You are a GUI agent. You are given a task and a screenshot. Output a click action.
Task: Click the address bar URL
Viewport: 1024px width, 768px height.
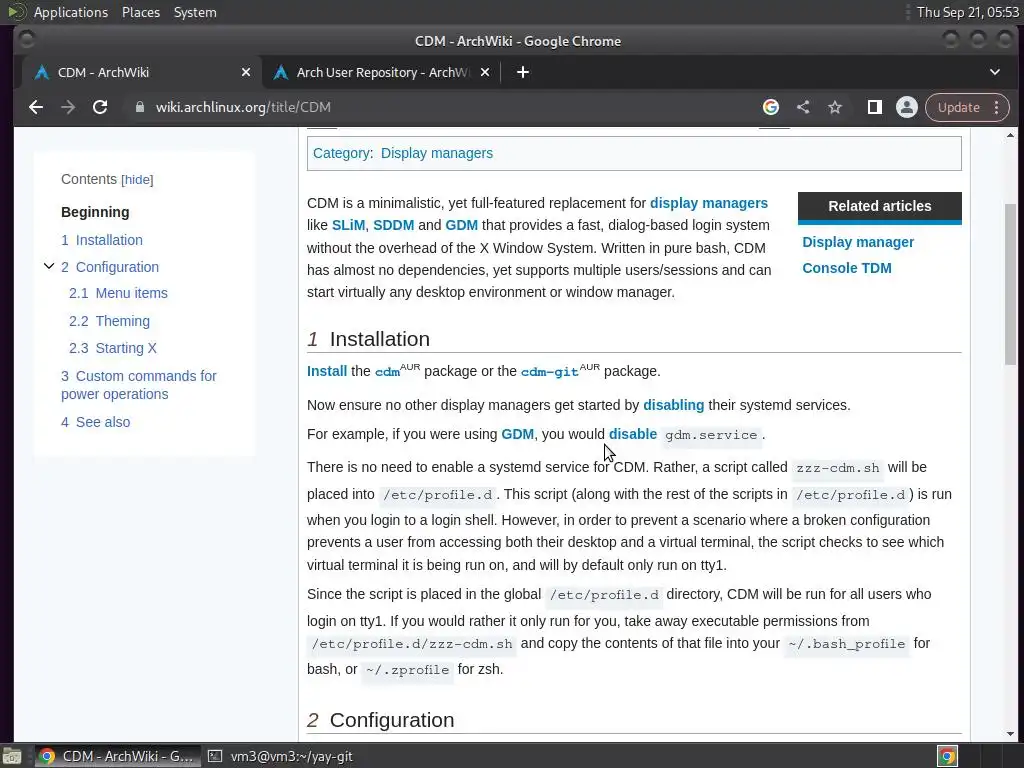(x=243, y=107)
